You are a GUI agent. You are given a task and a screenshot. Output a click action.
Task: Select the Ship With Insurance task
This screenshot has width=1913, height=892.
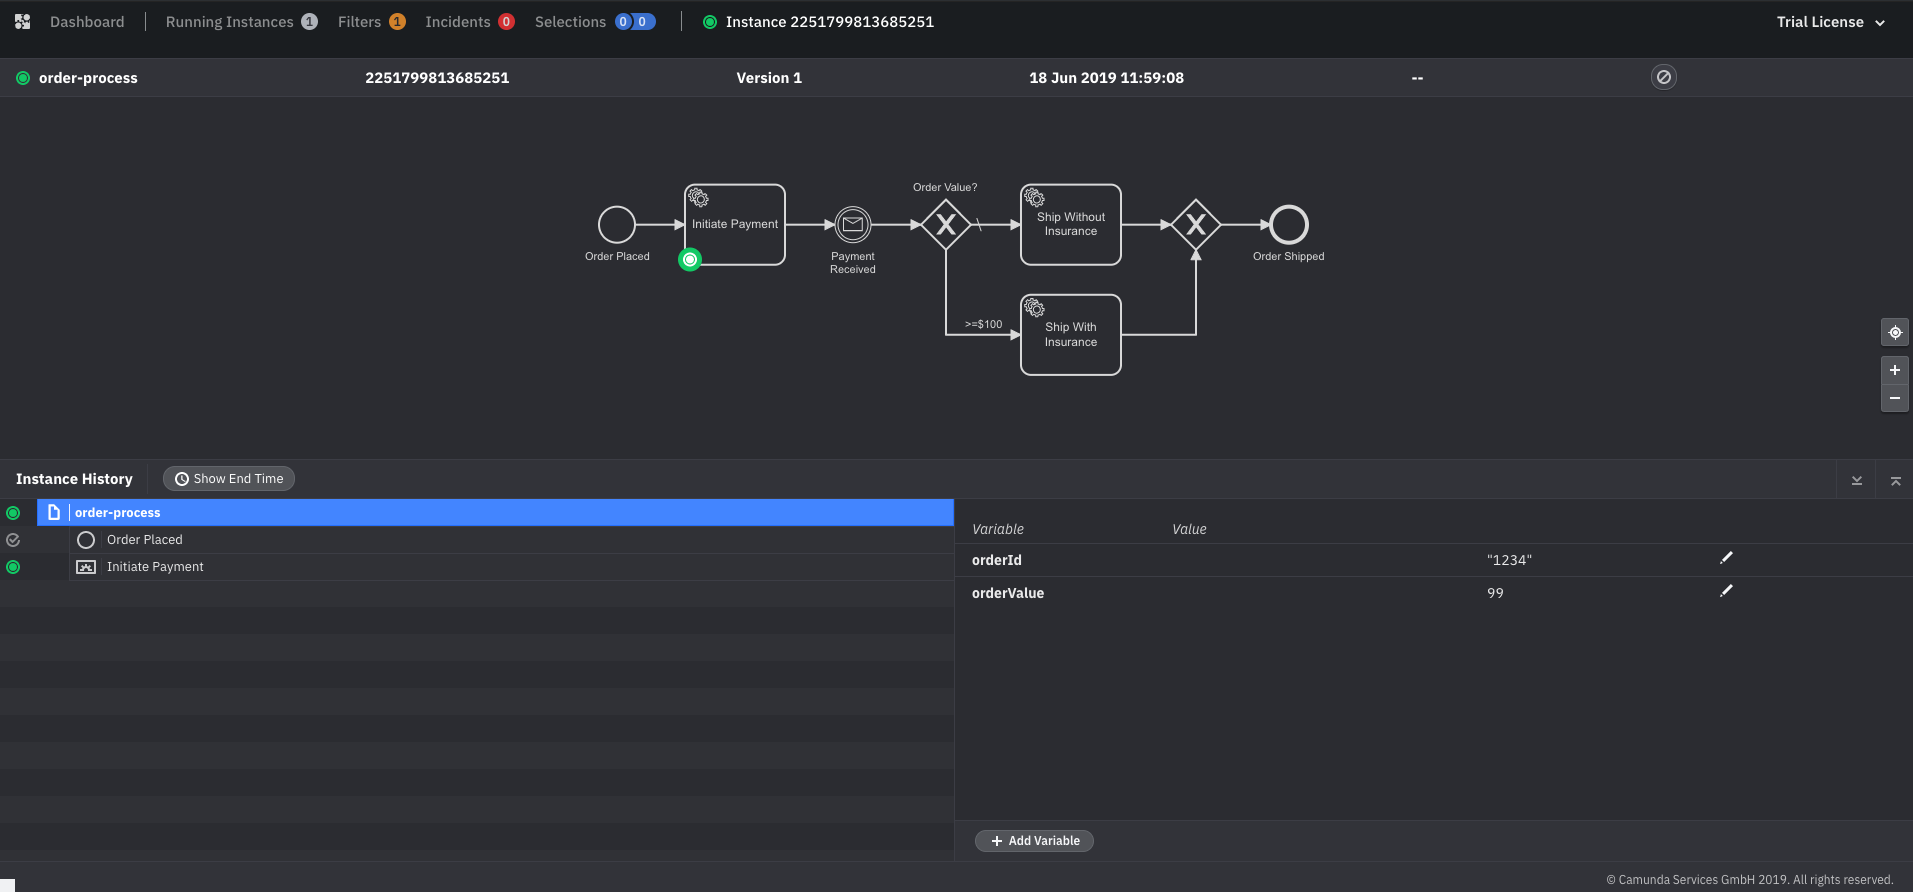click(x=1071, y=335)
